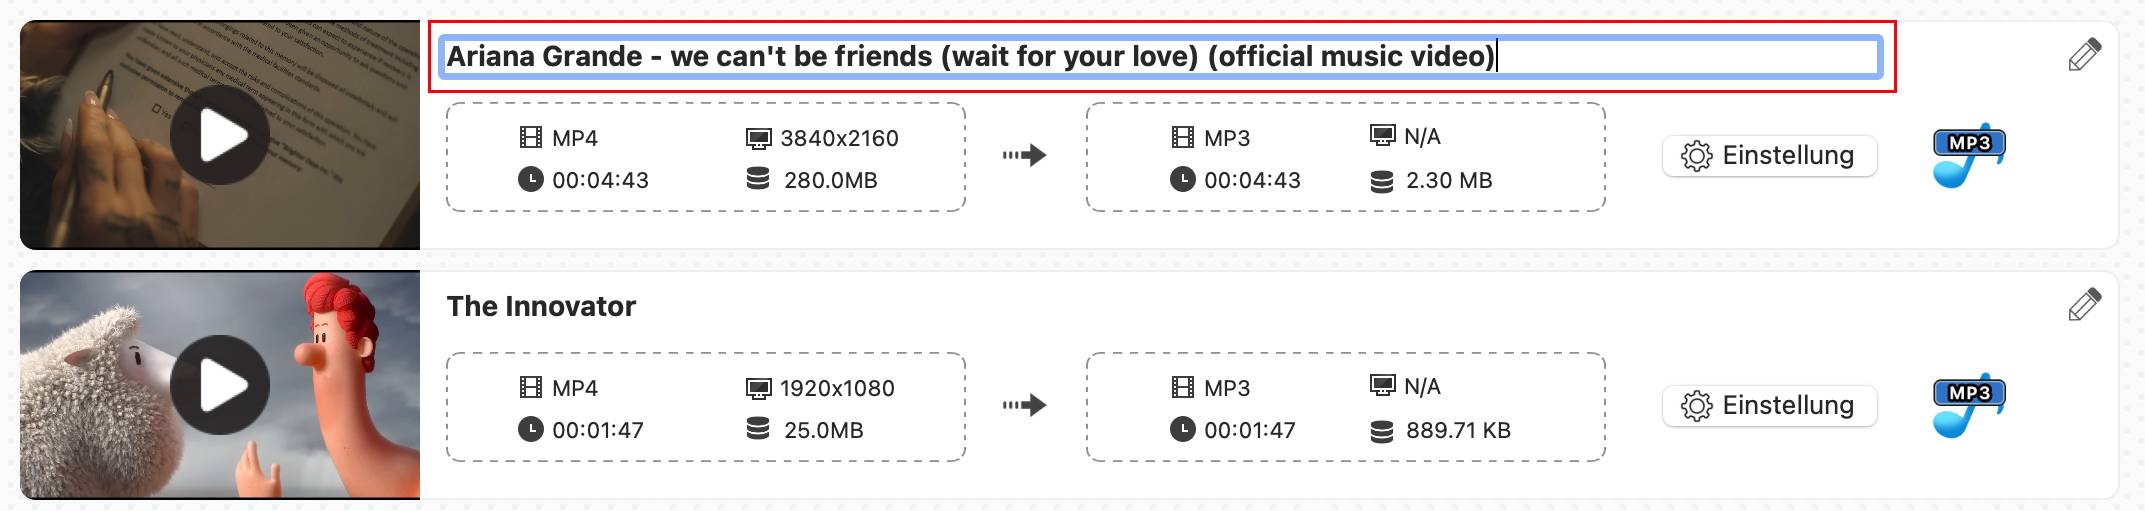Click the conversion arrow in the Ariana Grande row
Image resolution: width=2145 pixels, height=511 pixels.
[x=1025, y=156]
